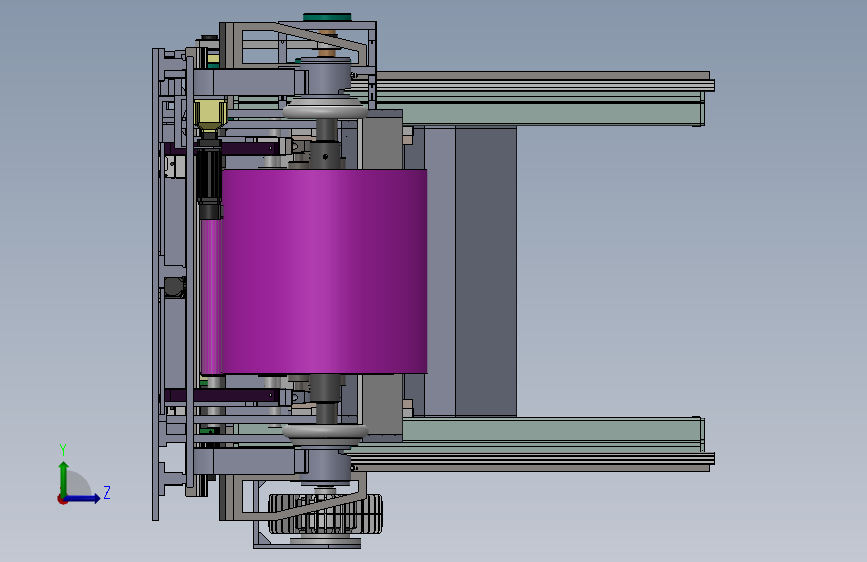Select the green cap at the model top
The height and width of the screenshot is (562, 867).
point(327,18)
